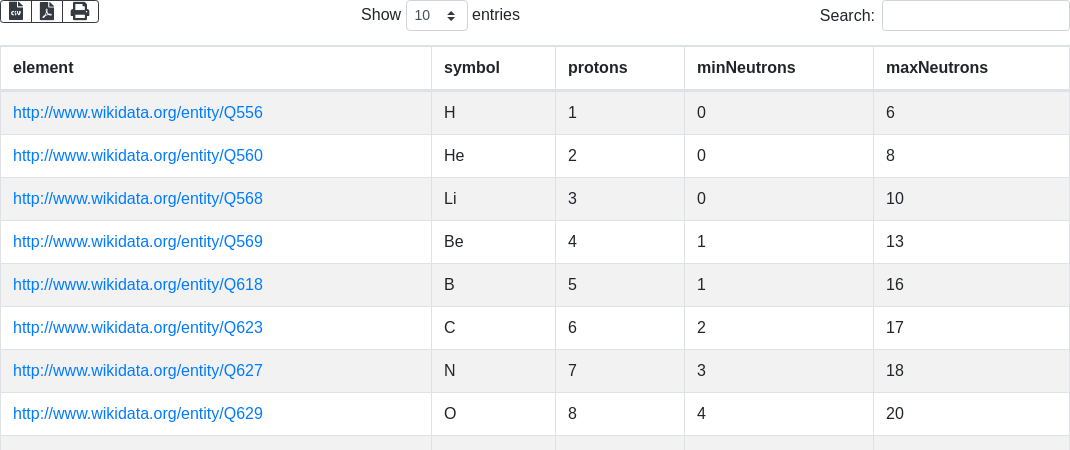
Task: Export the table as CSV
Action: click(x=16, y=11)
